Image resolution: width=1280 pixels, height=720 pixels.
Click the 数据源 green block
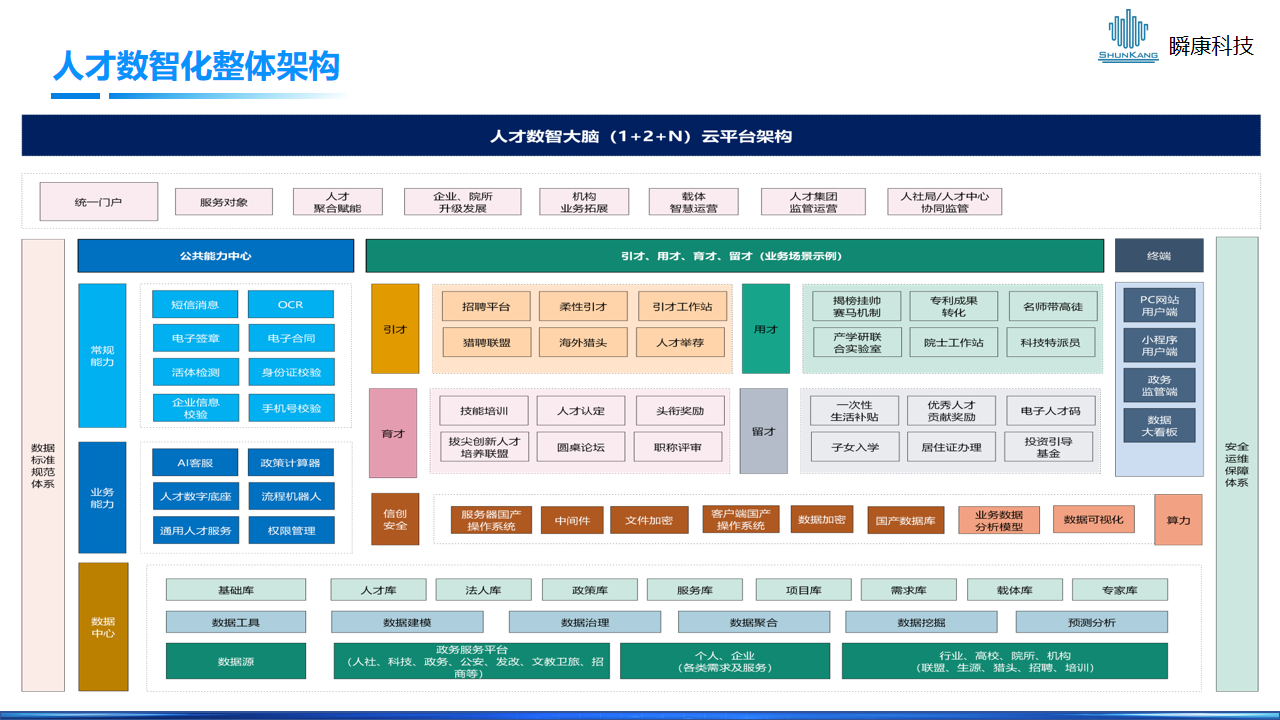pos(235,660)
